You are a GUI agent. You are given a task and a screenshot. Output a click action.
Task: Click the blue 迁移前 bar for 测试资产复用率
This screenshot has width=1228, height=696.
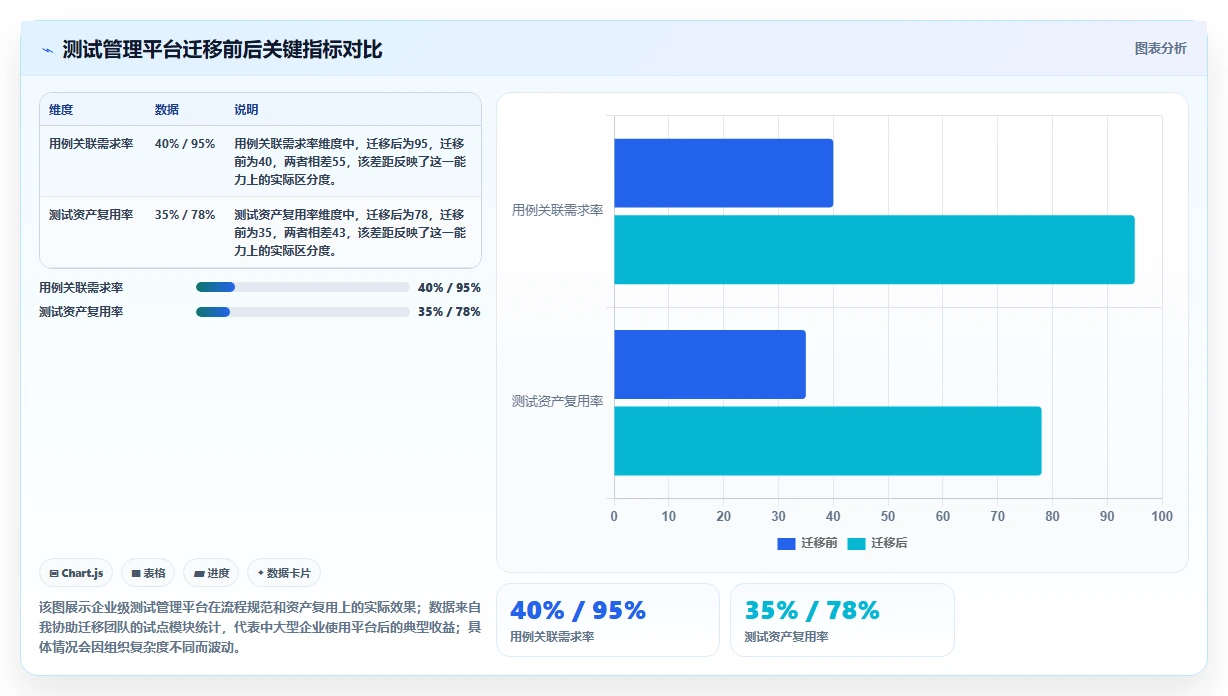click(710, 364)
